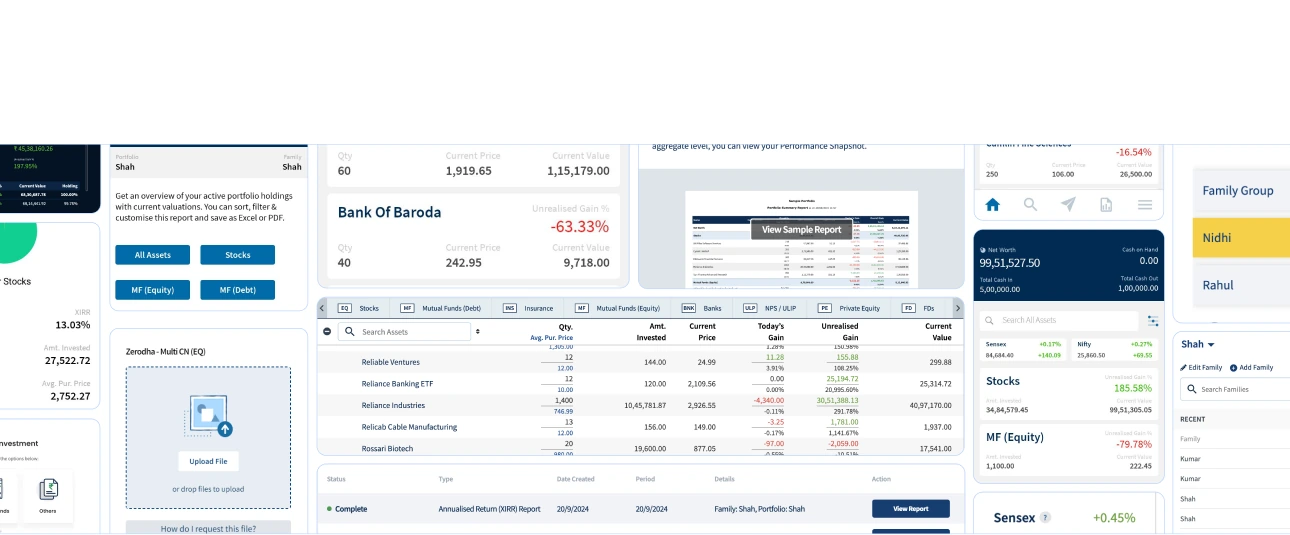Open the sort arrows next to Search Assets
This screenshot has height=535, width=1290.
pyautogui.click(x=478, y=331)
